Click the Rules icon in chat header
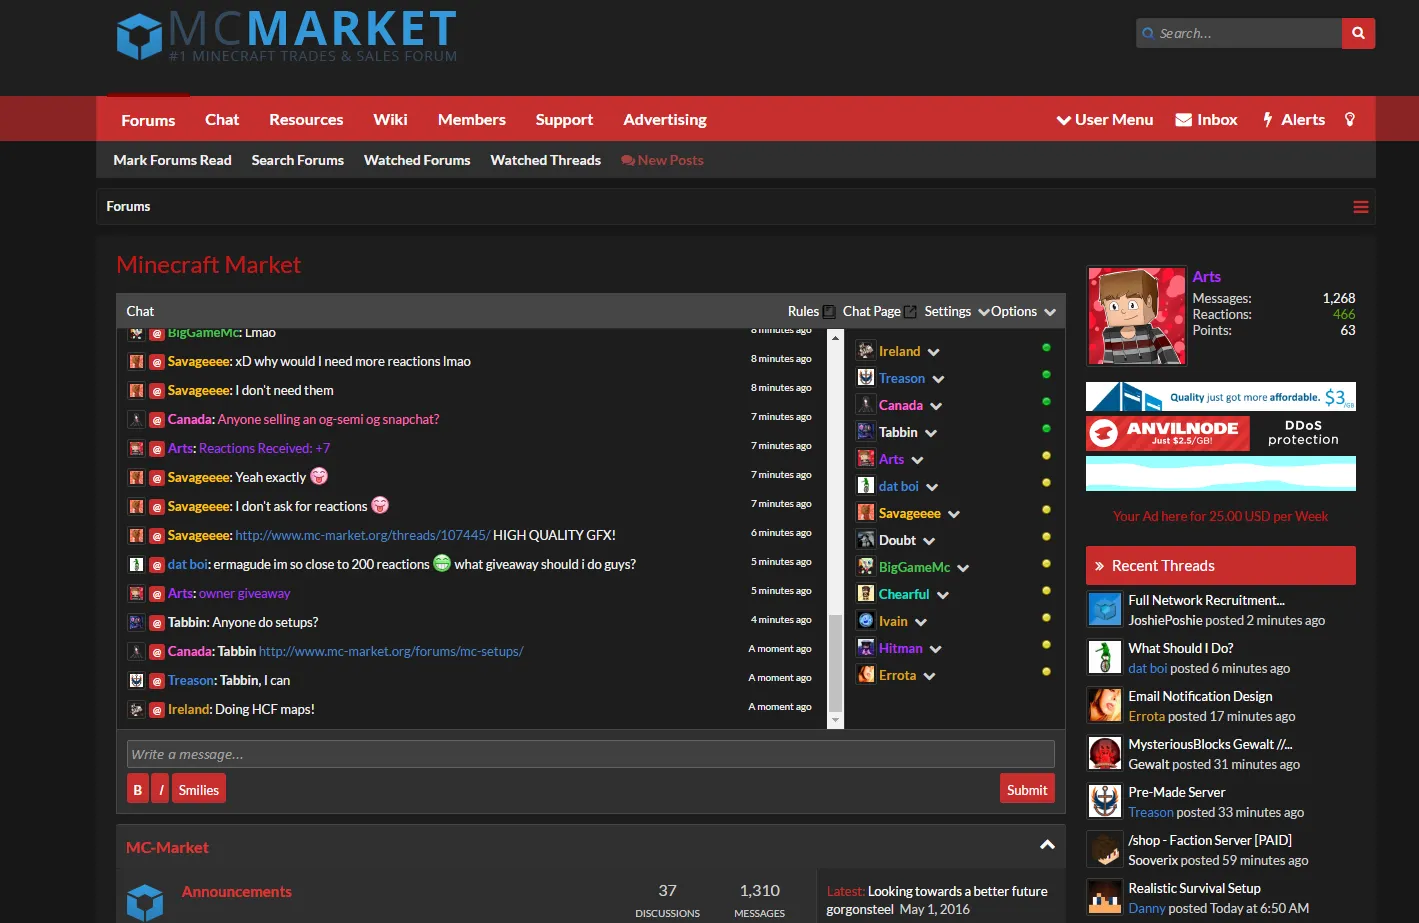Screen dimensions: 1419x923 pos(829,312)
